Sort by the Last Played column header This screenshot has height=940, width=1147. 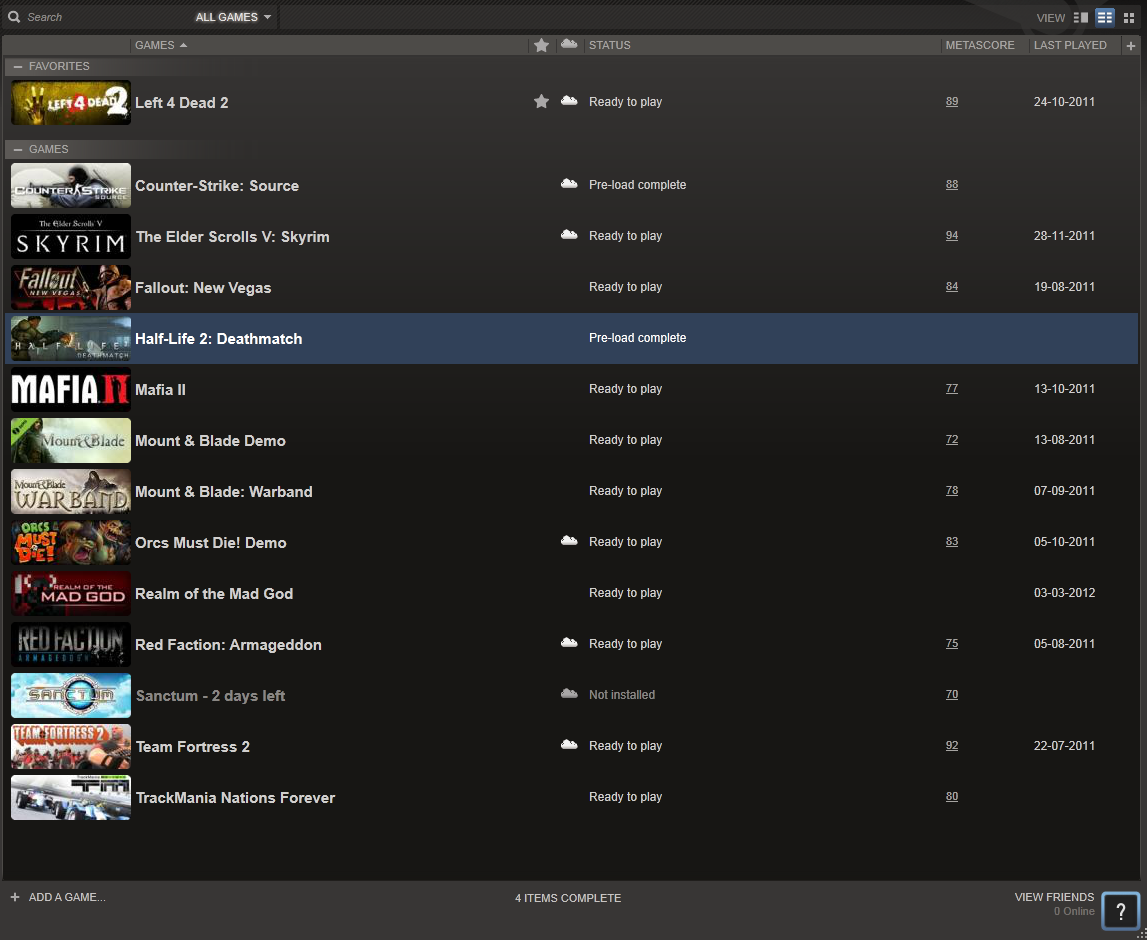1069,45
